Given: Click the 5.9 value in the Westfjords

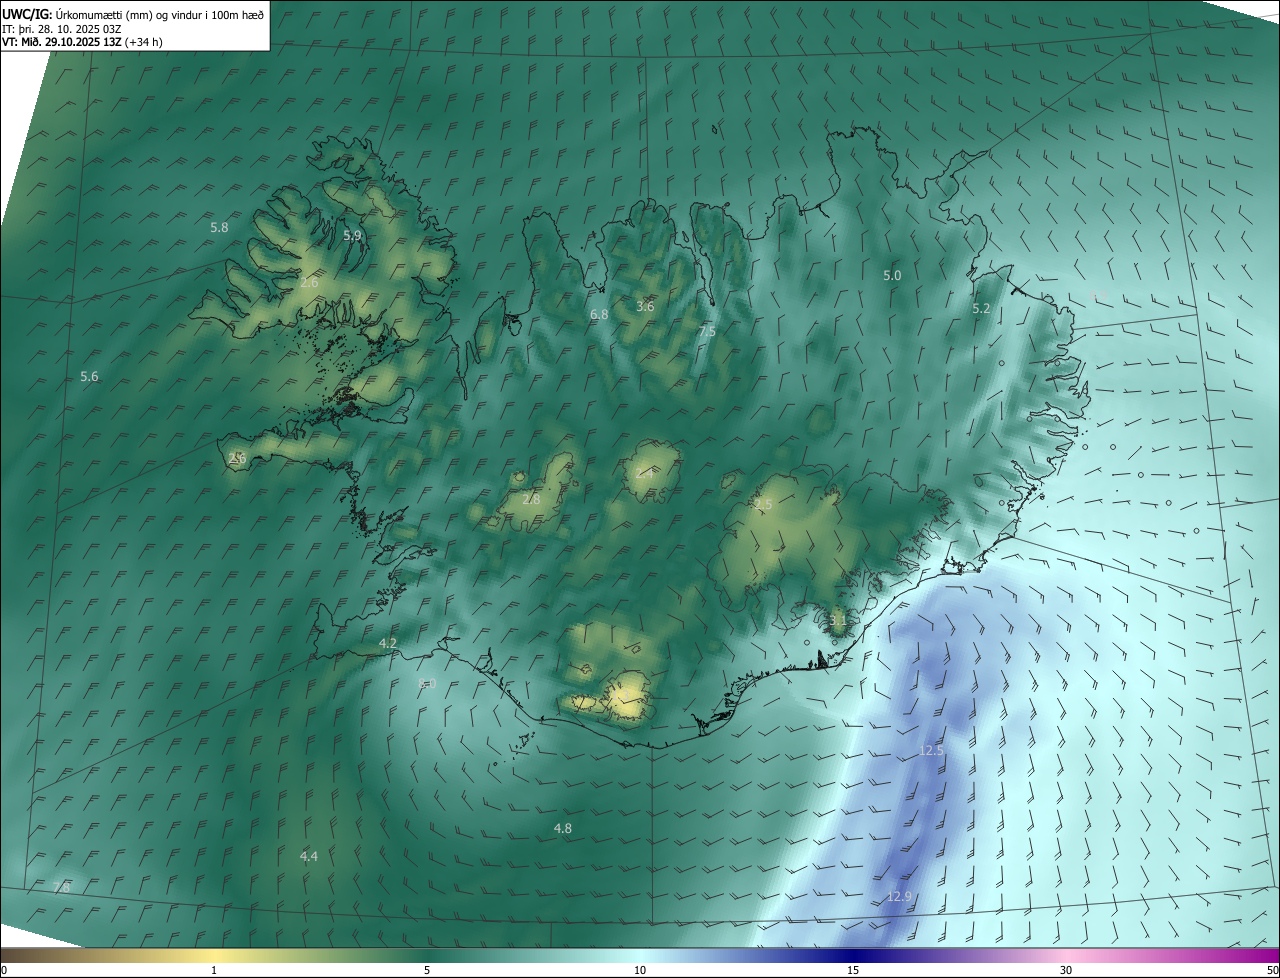Looking at the screenshot, I should point(352,236).
